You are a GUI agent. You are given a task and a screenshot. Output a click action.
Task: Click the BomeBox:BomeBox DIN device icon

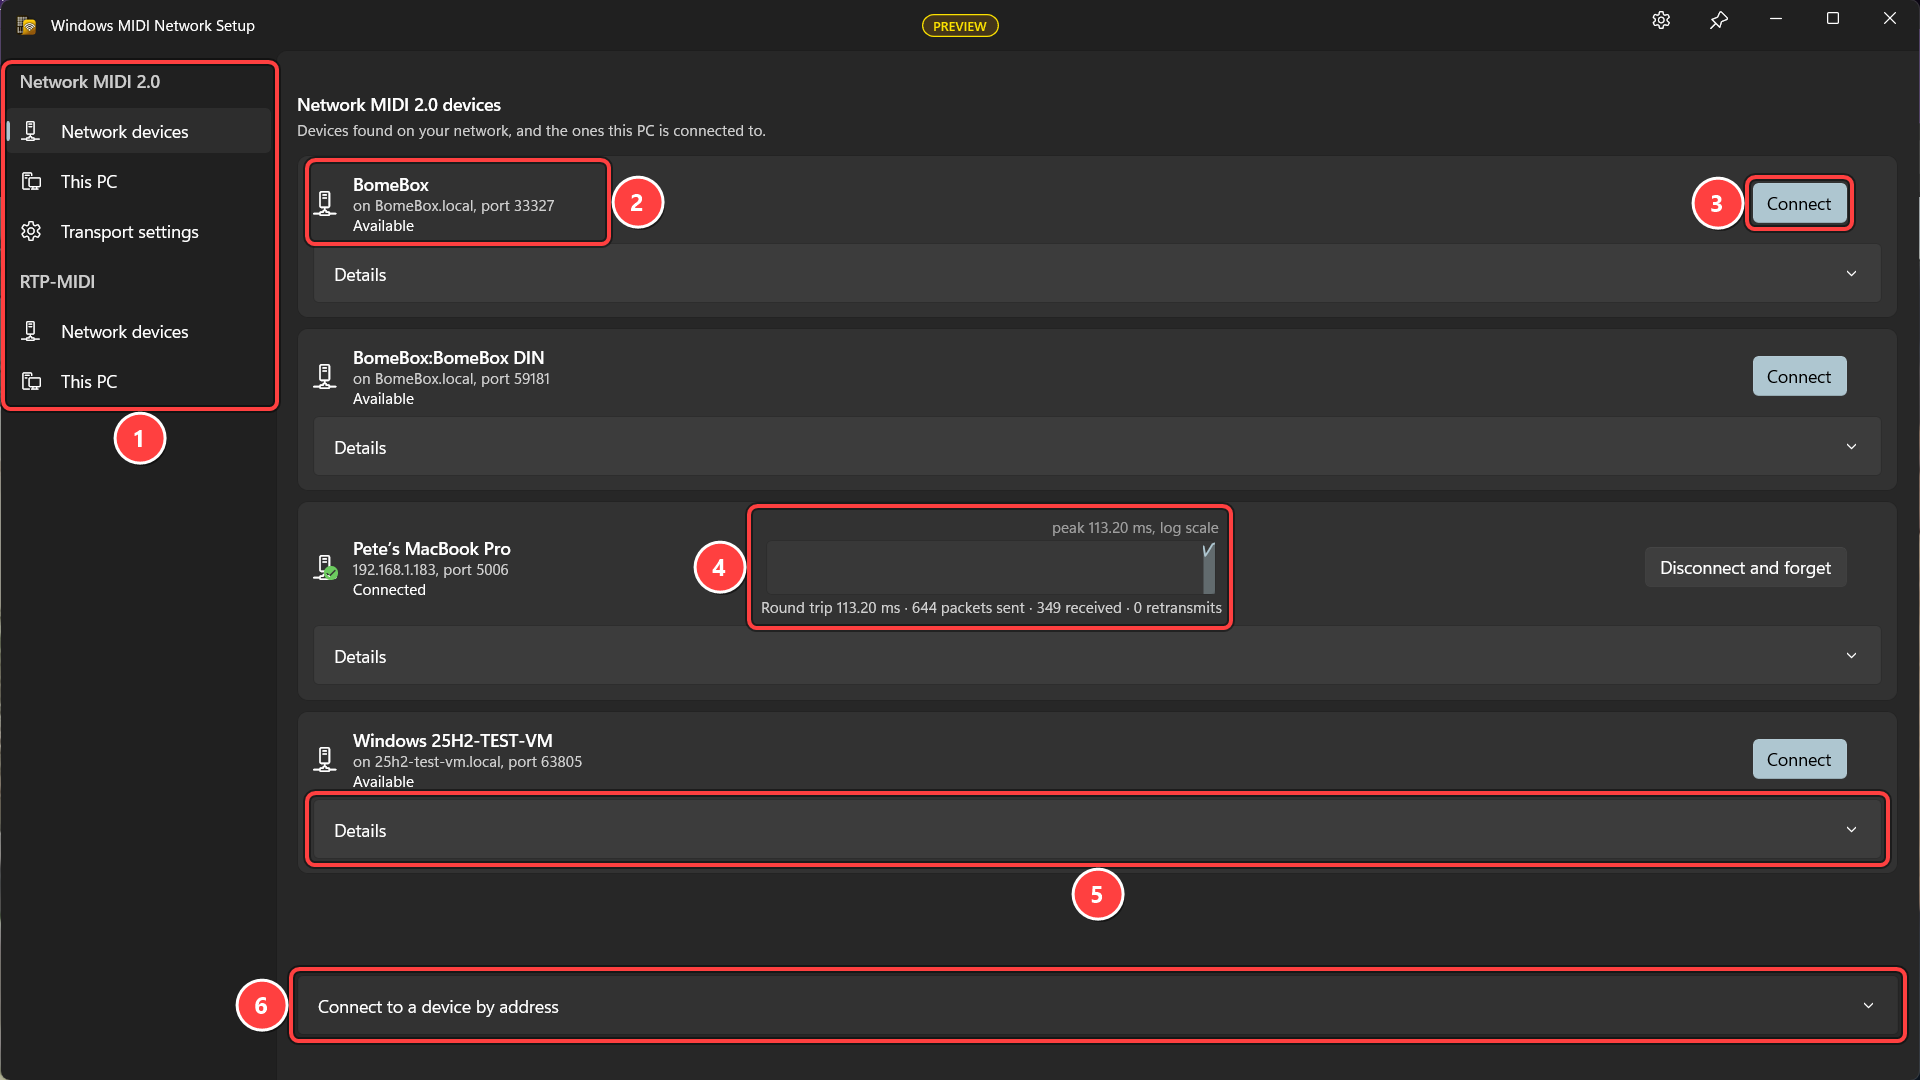(325, 376)
